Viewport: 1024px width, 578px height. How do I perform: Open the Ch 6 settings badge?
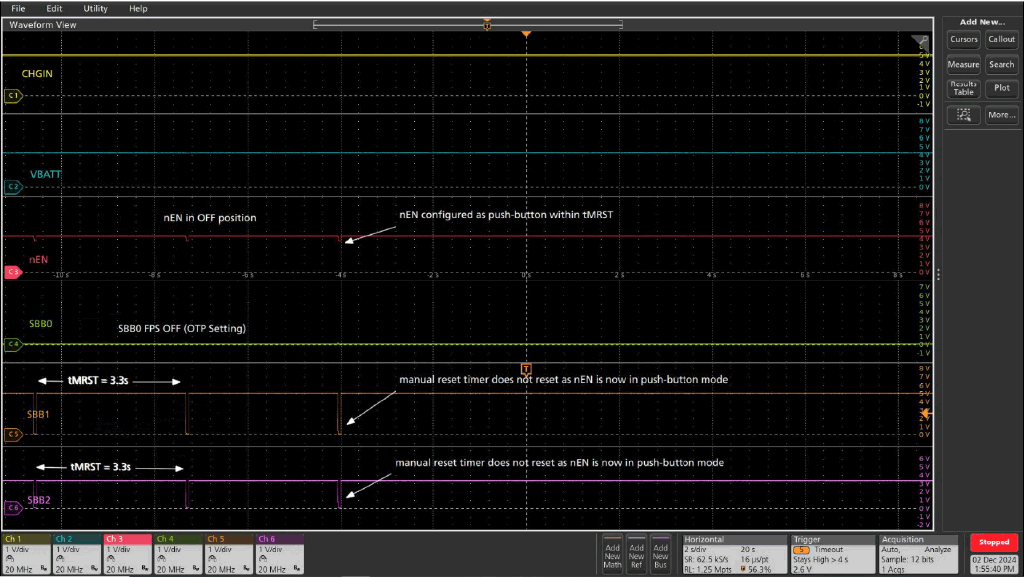[x=280, y=552]
